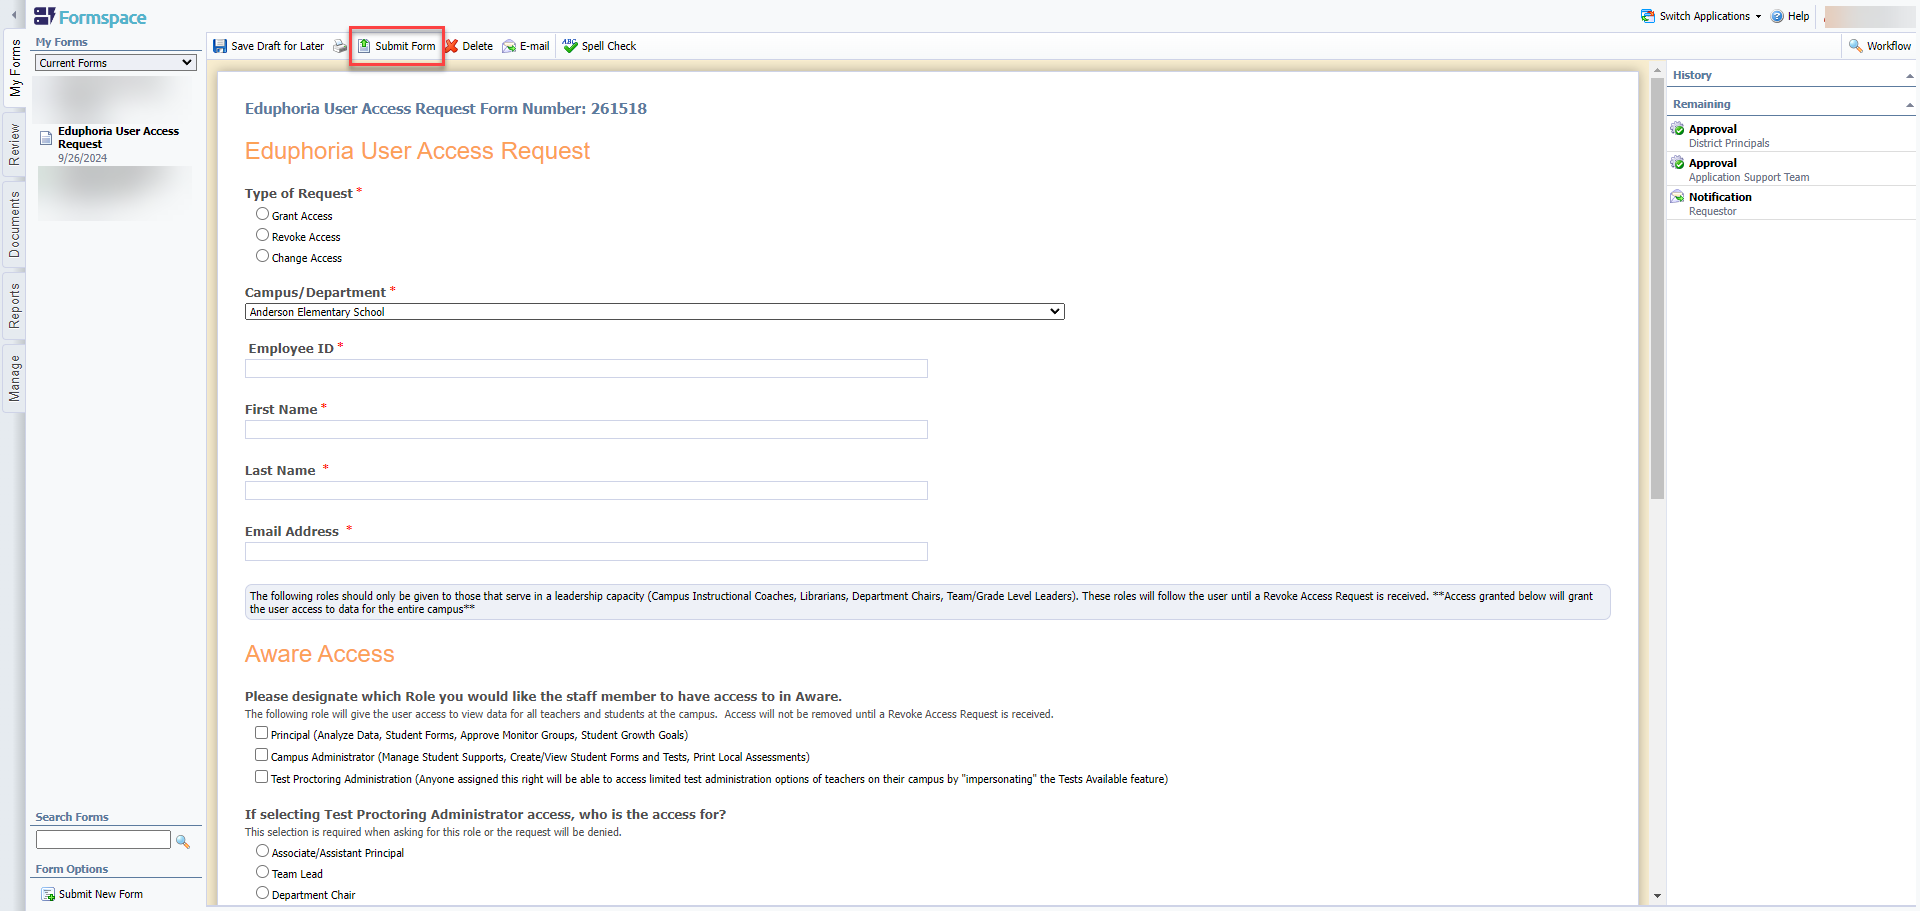Click the printer icon in toolbar
Image resolution: width=1920 pixels, height=911 pixels.
[340, 46]
